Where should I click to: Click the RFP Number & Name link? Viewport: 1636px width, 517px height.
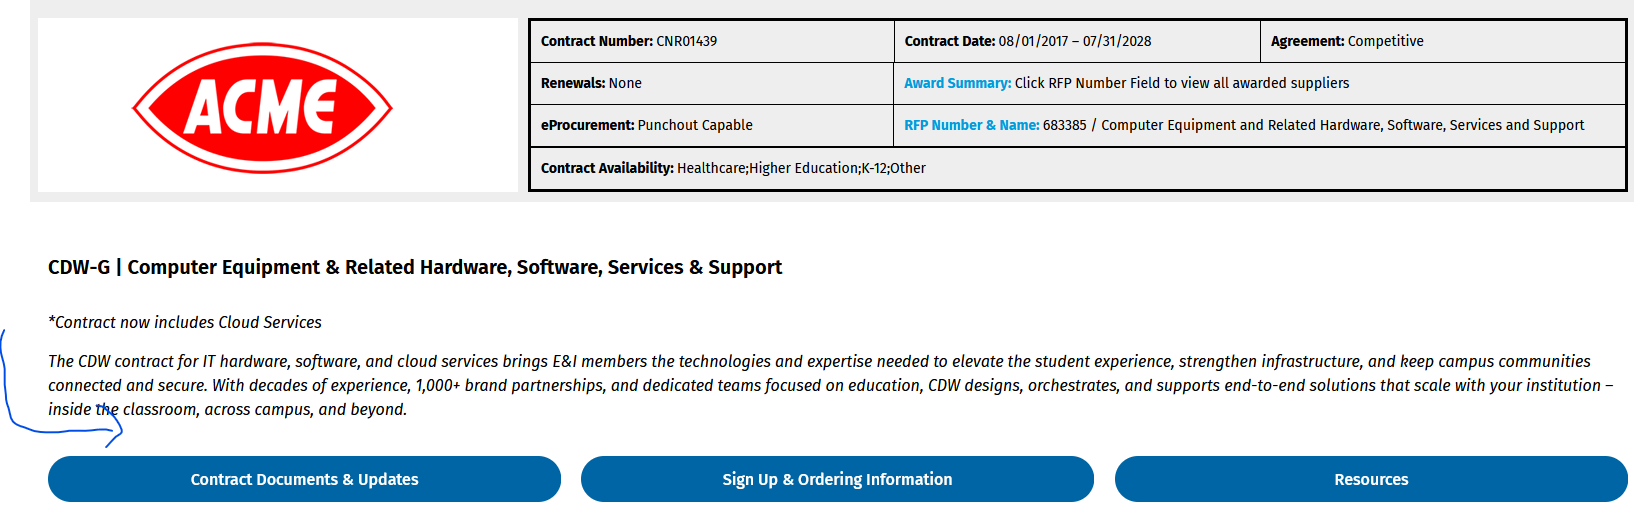(972, 125)
